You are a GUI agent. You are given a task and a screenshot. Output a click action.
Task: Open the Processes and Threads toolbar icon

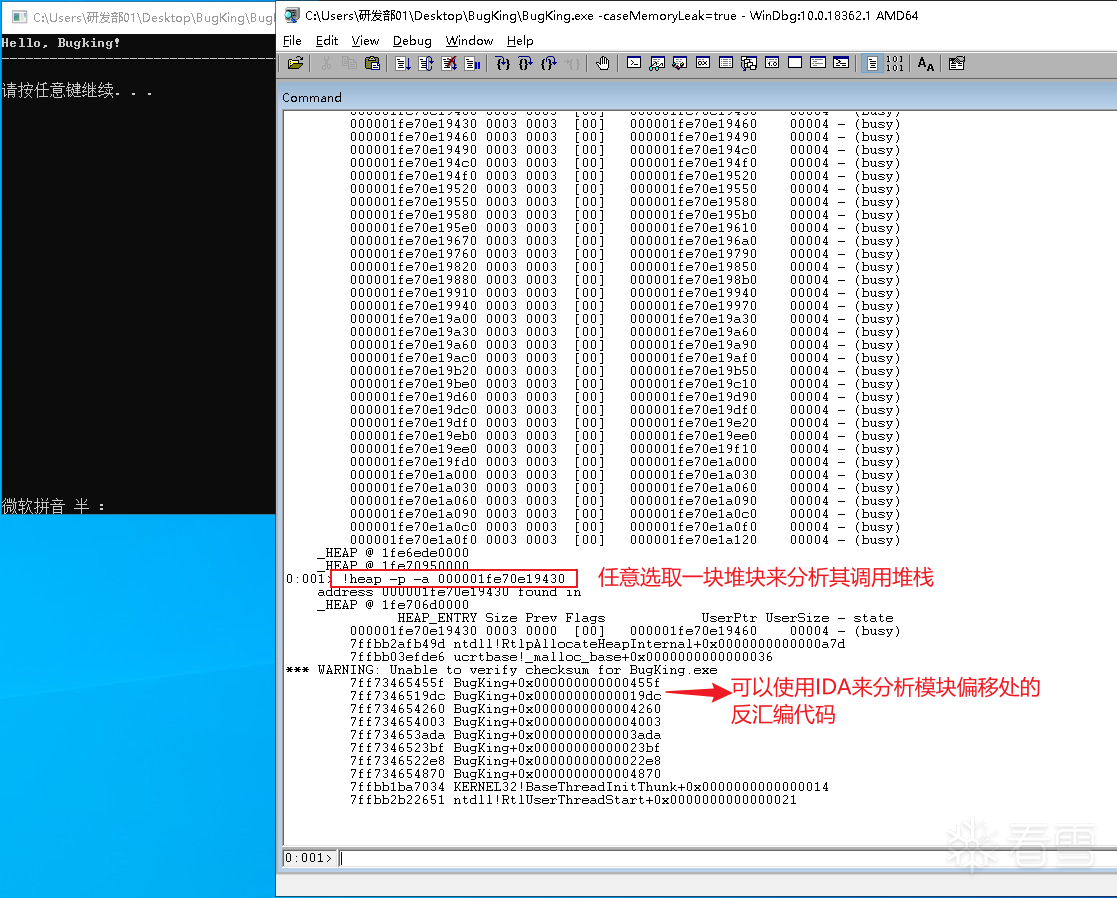[818, 63]
